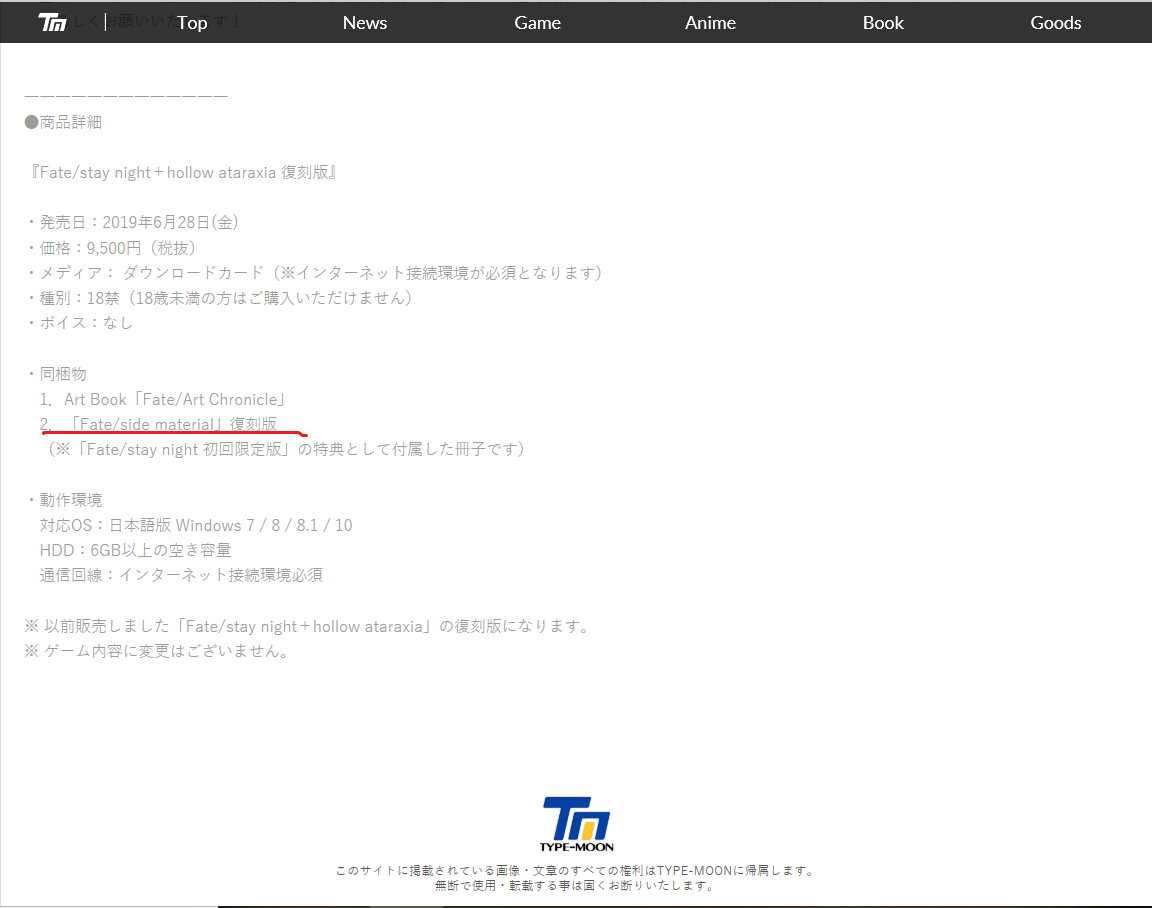Click the 対応OS Windows requirements line
The image size is (1152, 908).
196,525
